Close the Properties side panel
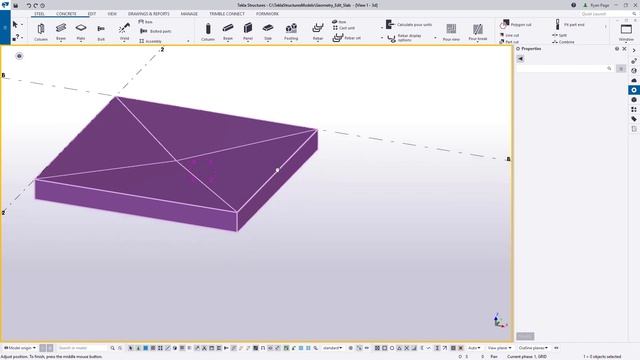 (x=624, y=49)
